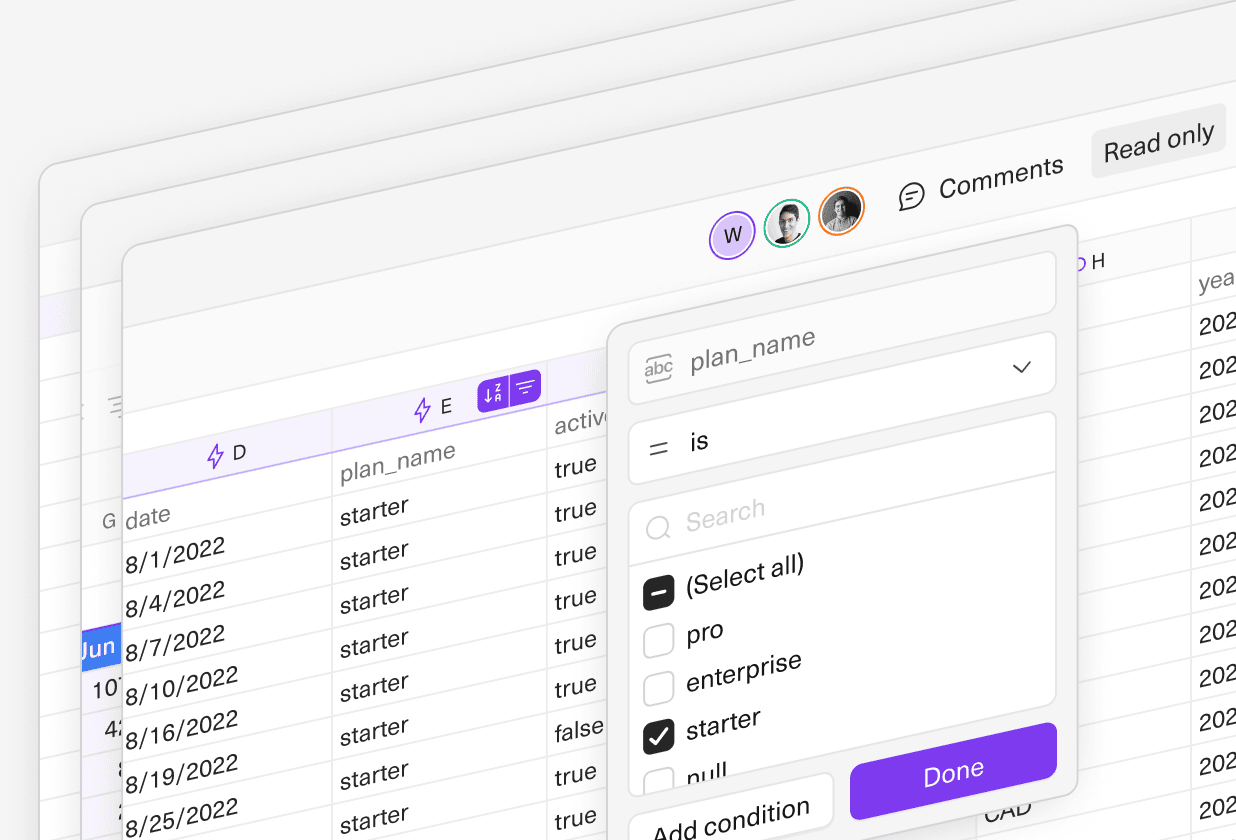This screenshot has width=1236, height=840.
Task: Uncheck the starter option checkbox
Action: click(x=658, y=737)
